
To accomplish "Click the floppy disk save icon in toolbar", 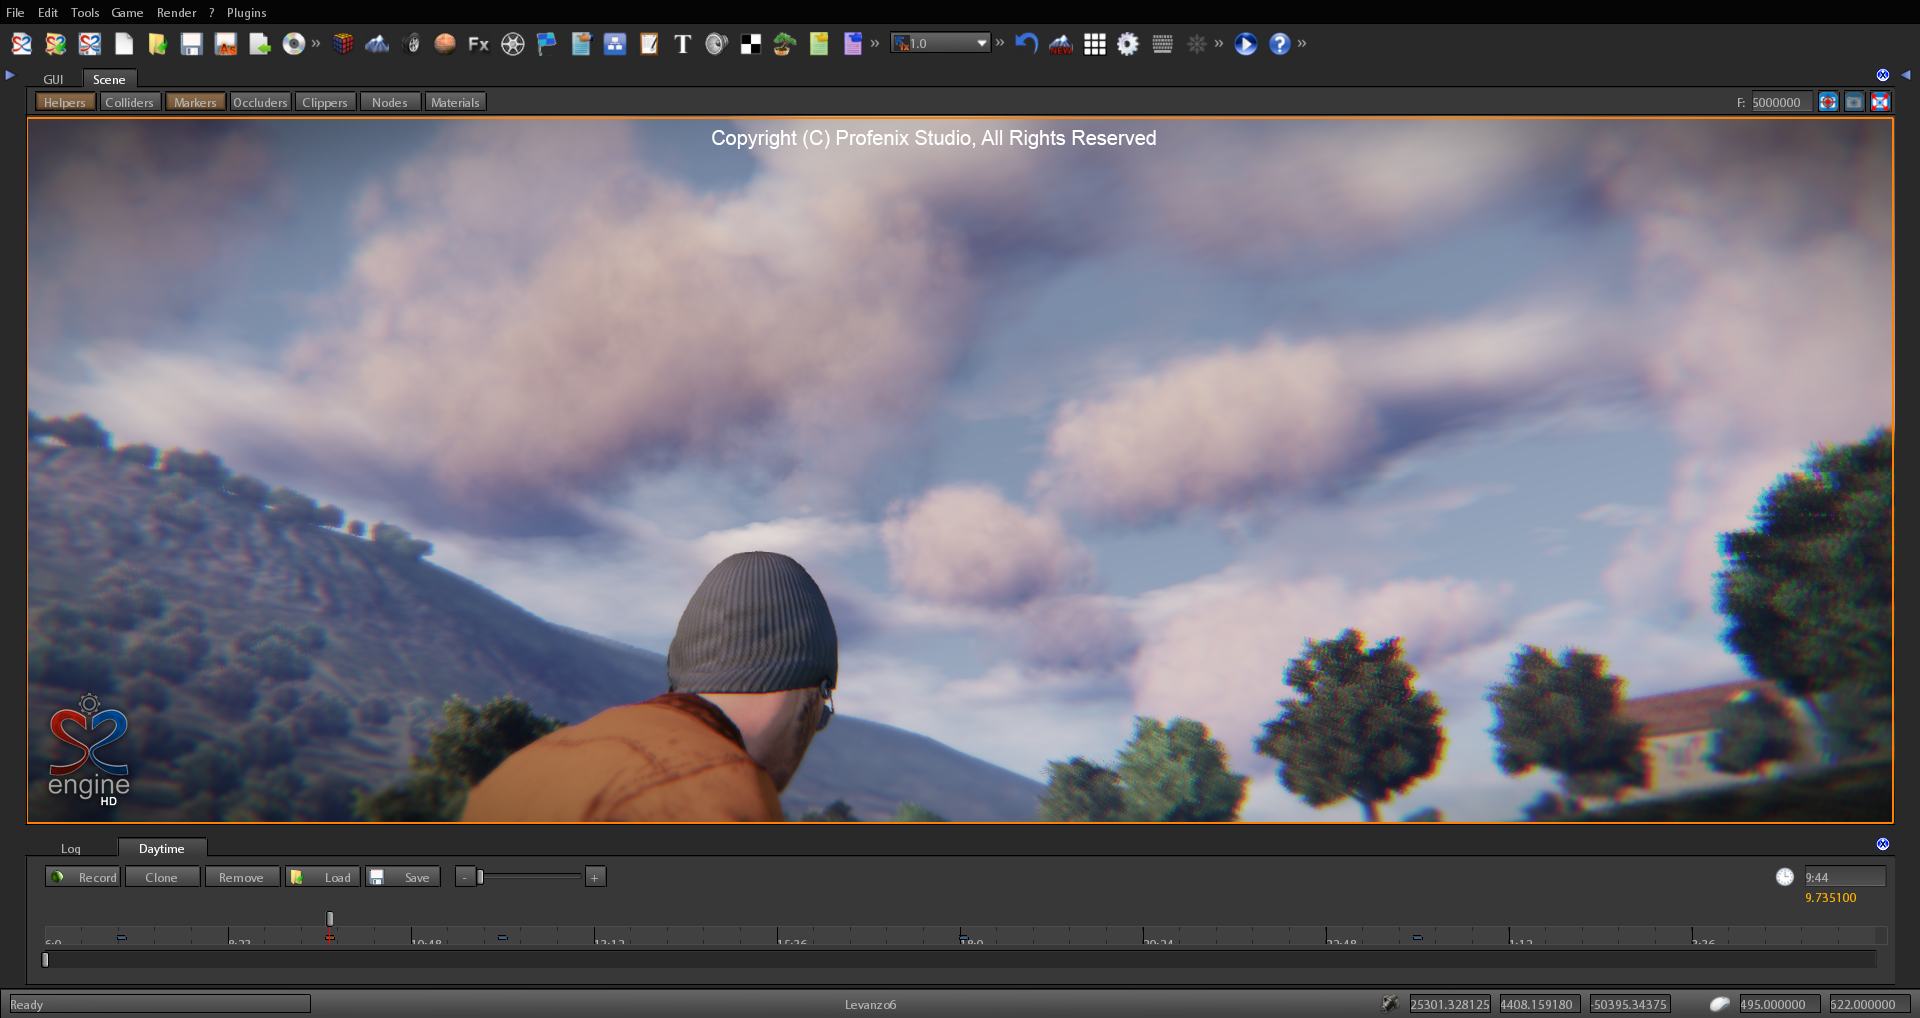I will 191,44.
